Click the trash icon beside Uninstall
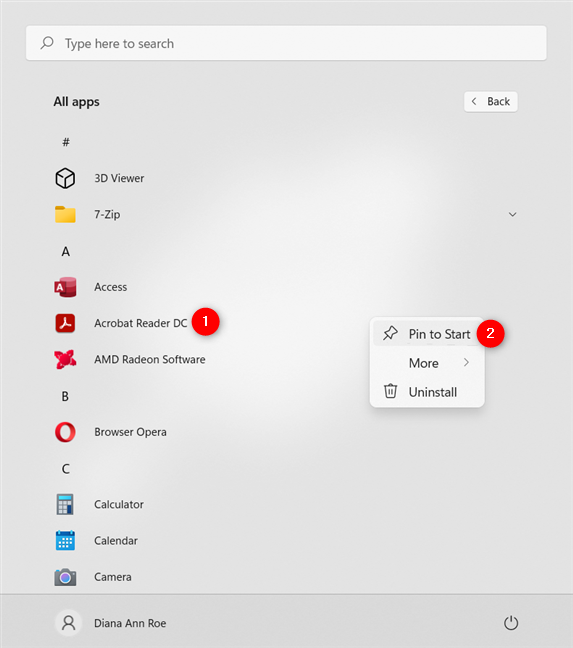The width and height of the screenshot is (573, 648). [x=390, y=391]
